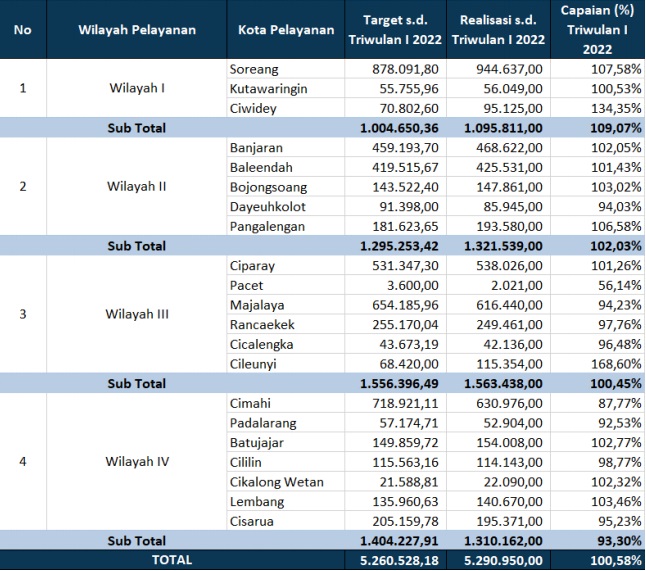This screenshot has height=571, width=646.
Task: Select the 'Wilayah III' cell
Action: [x=137, y=314]
